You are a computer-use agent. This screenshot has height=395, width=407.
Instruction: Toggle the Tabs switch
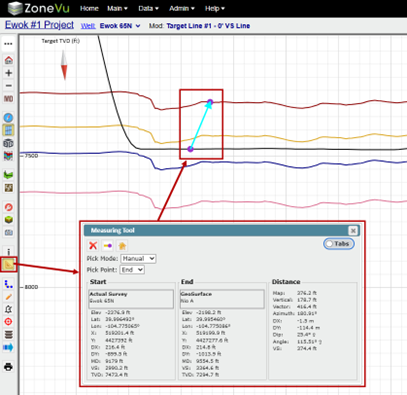point(339,244)
